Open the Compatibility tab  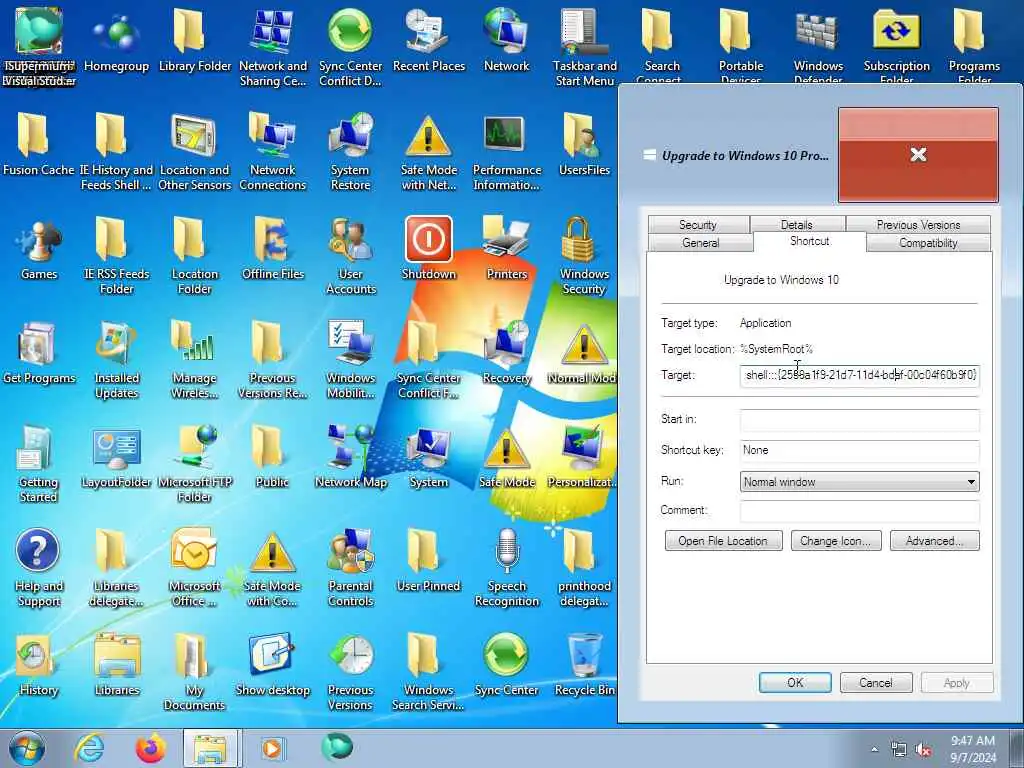(928, 242)
